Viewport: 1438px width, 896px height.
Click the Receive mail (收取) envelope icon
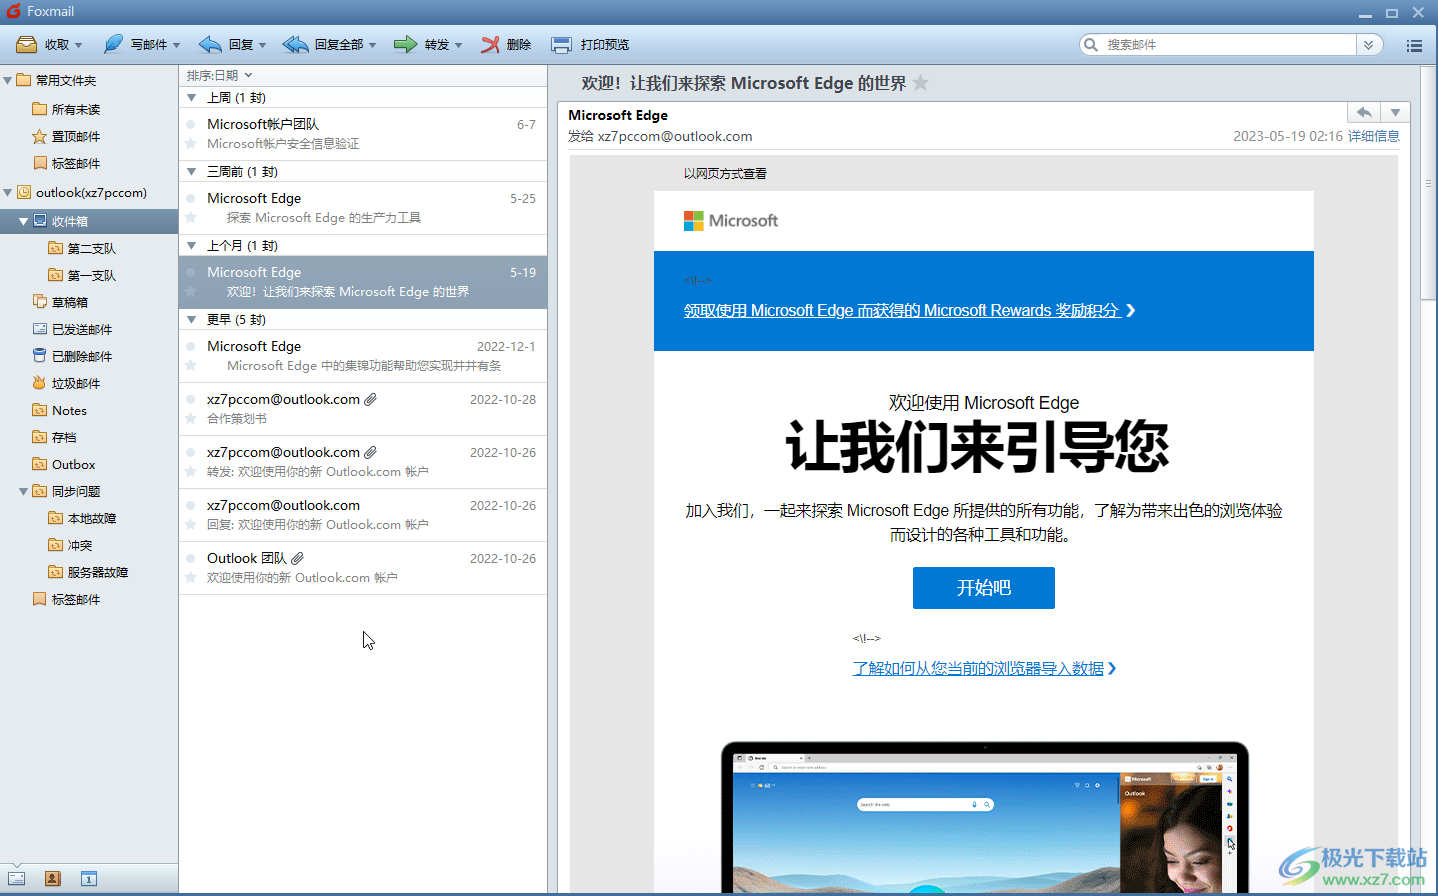click(x=26, y=44)
